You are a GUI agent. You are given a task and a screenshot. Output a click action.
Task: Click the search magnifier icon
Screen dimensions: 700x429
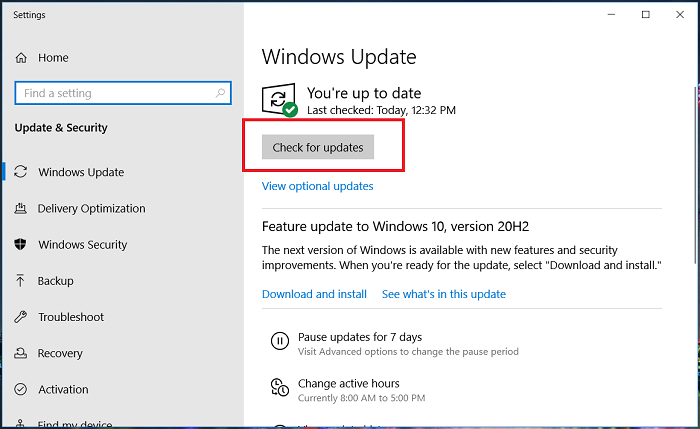point(220,93)
